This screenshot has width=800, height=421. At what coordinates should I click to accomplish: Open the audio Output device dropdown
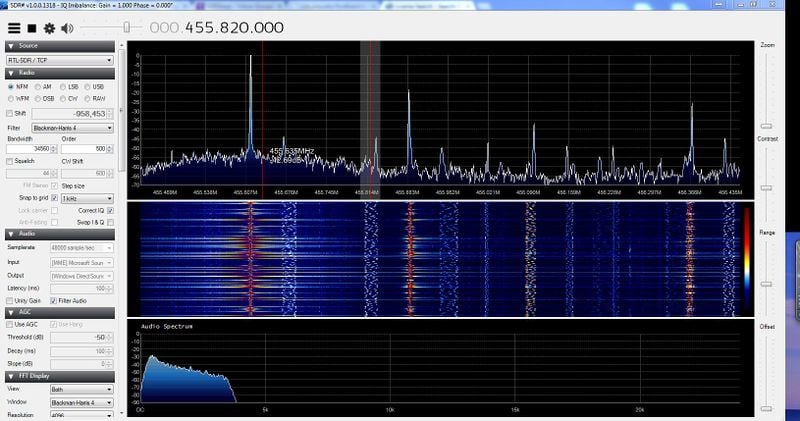pyautogui.click(x=82, y=276)
